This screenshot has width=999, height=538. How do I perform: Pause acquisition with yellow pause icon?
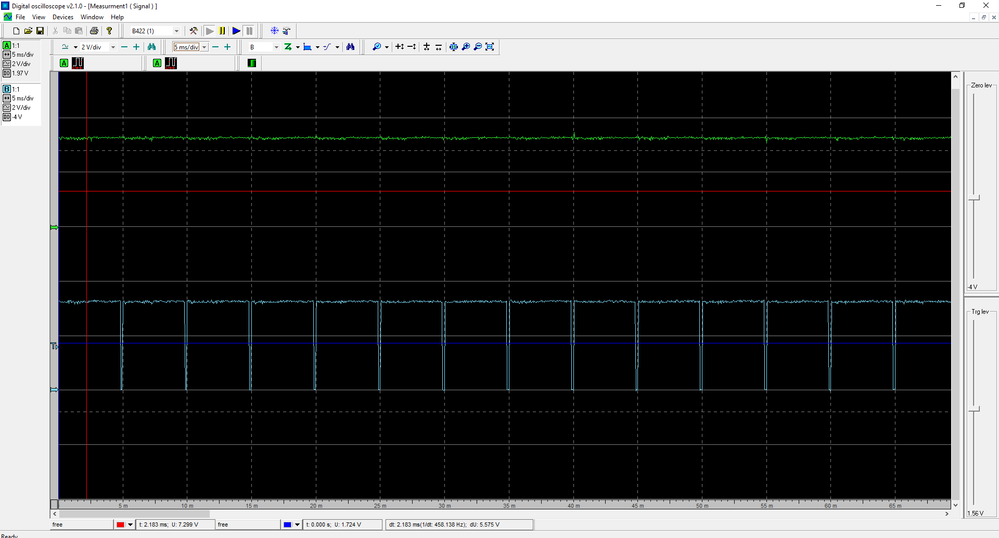(222, 31)
